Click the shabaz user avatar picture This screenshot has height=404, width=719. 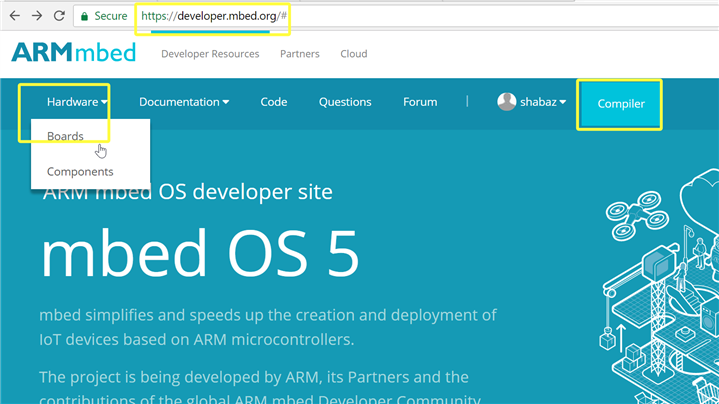(507, 102)
